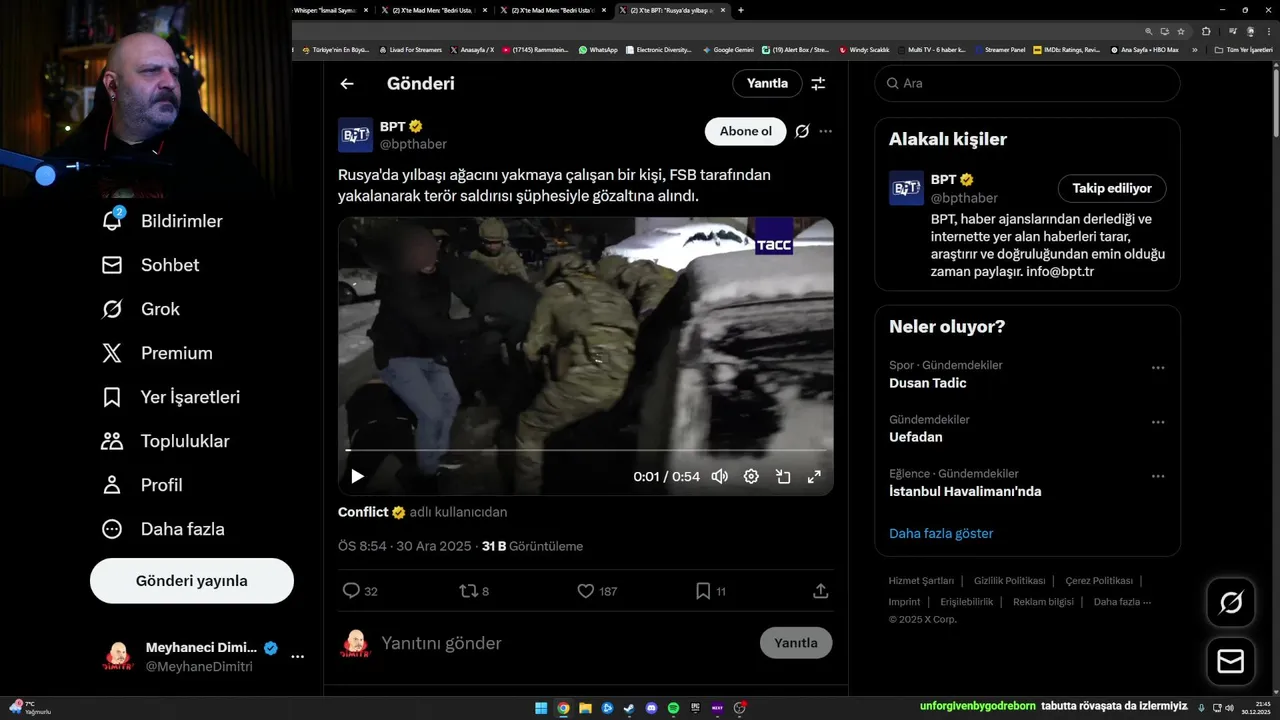
Task: Open account menu dots beside Meyhaneci Dimitri
Action: coord(297,657)
